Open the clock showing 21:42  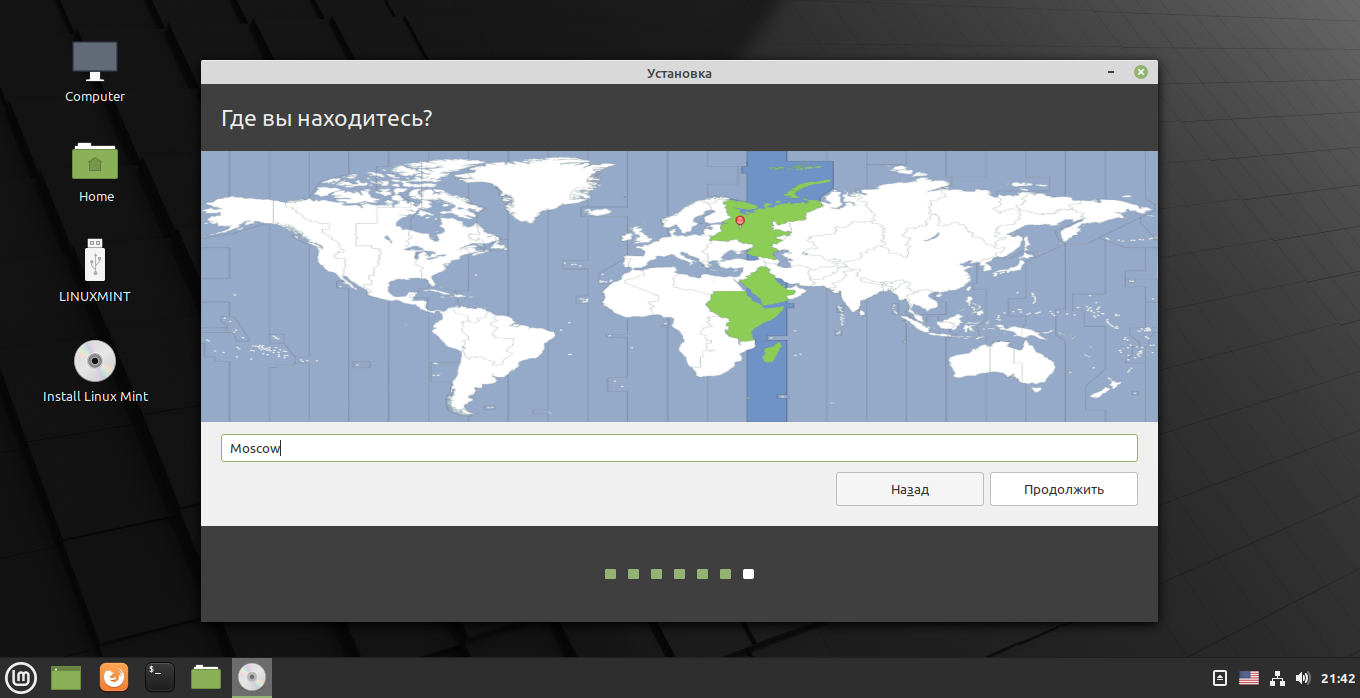coord(1337,678)
